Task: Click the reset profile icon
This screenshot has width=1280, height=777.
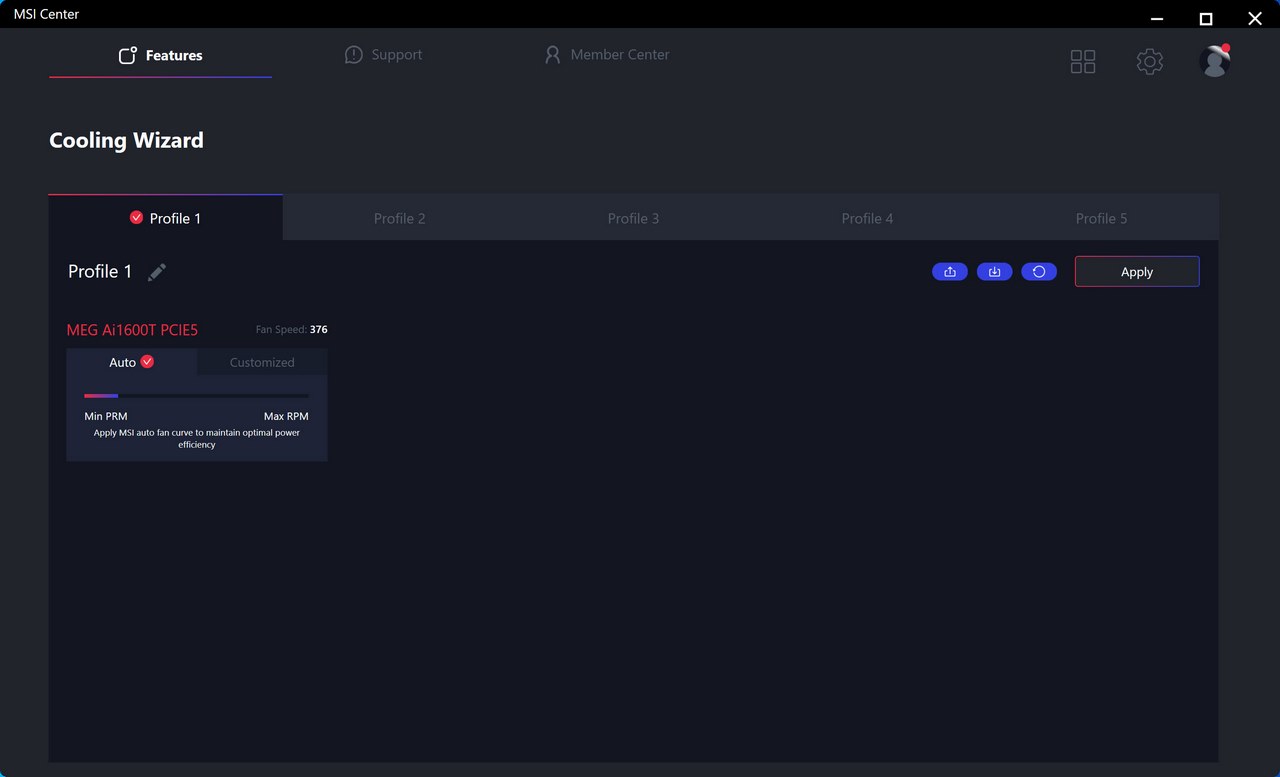Action: click(x=1039, y=272)
